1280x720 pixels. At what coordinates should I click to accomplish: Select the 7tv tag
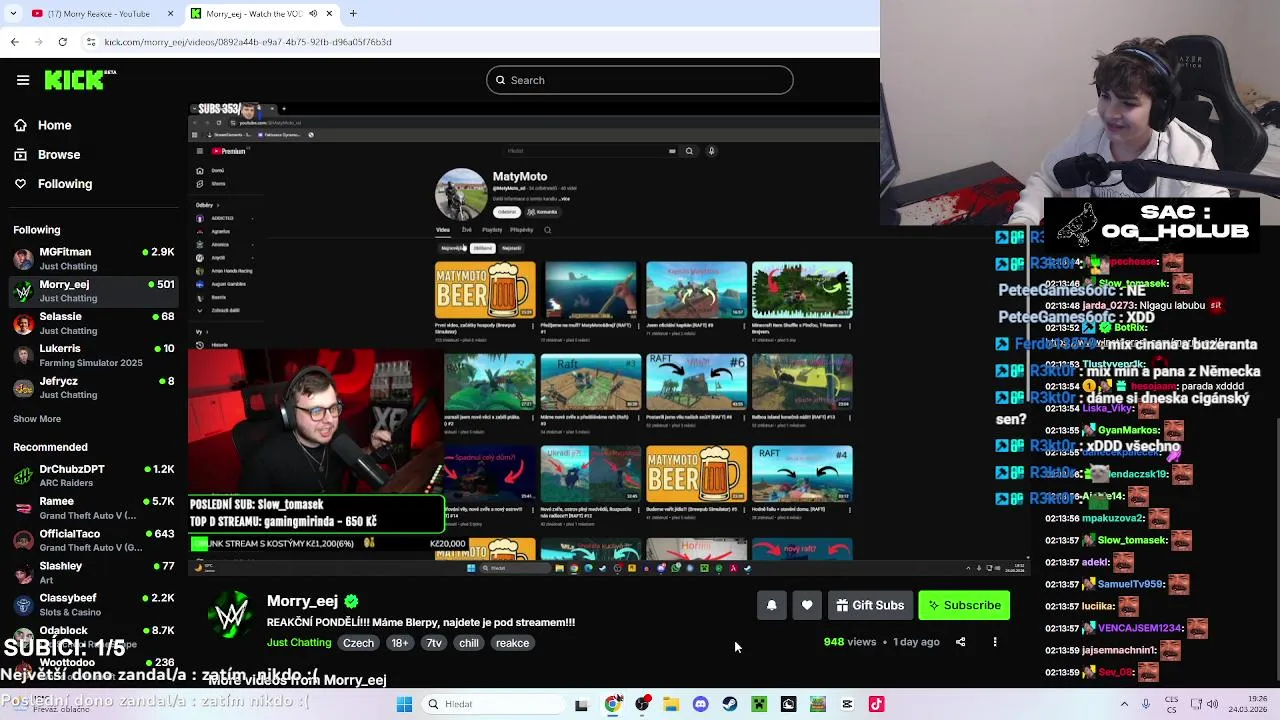pos(434,643)
